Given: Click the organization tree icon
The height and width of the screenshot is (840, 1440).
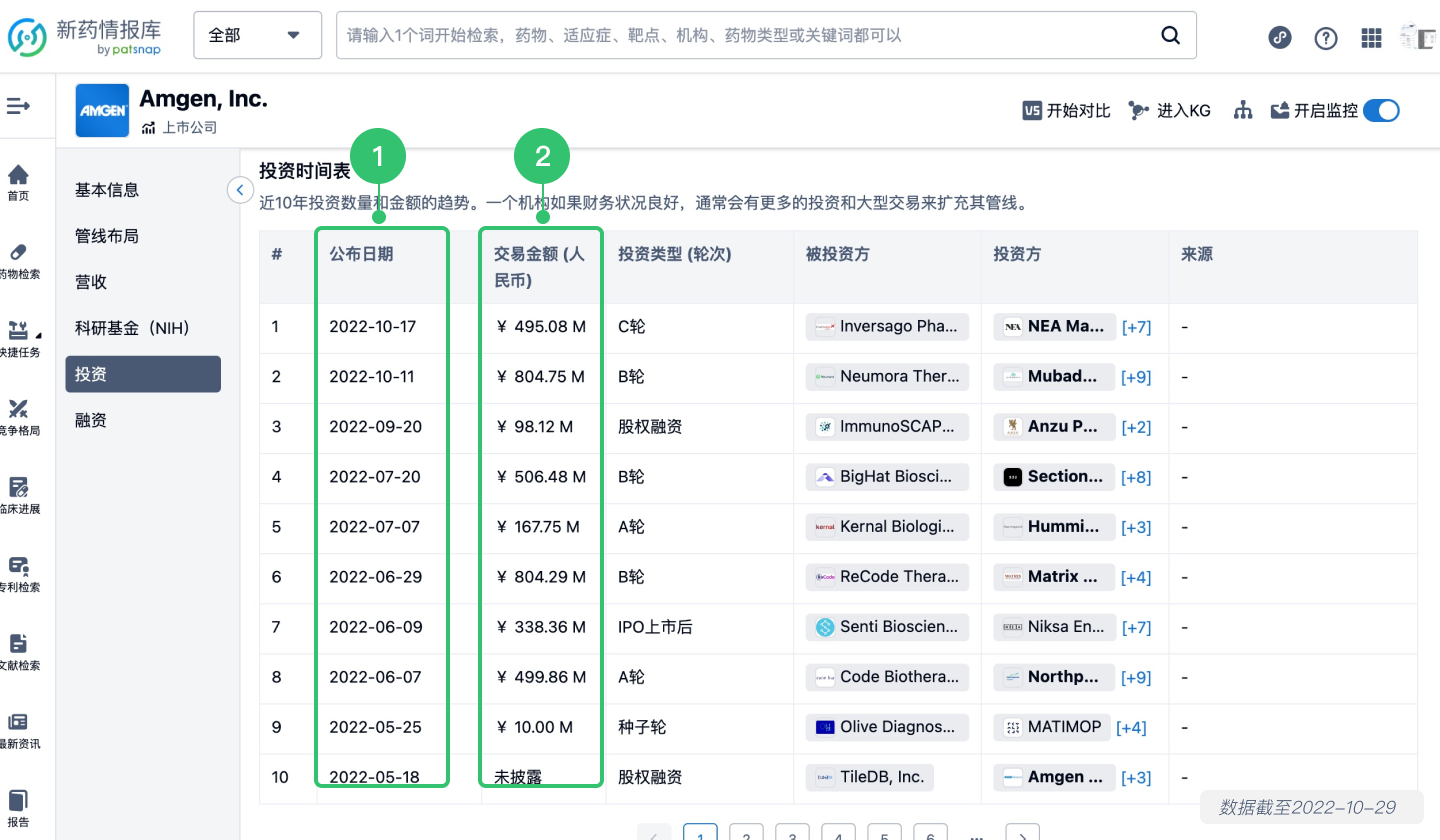Looking at the screenshot, I should tap(1243, 110).
